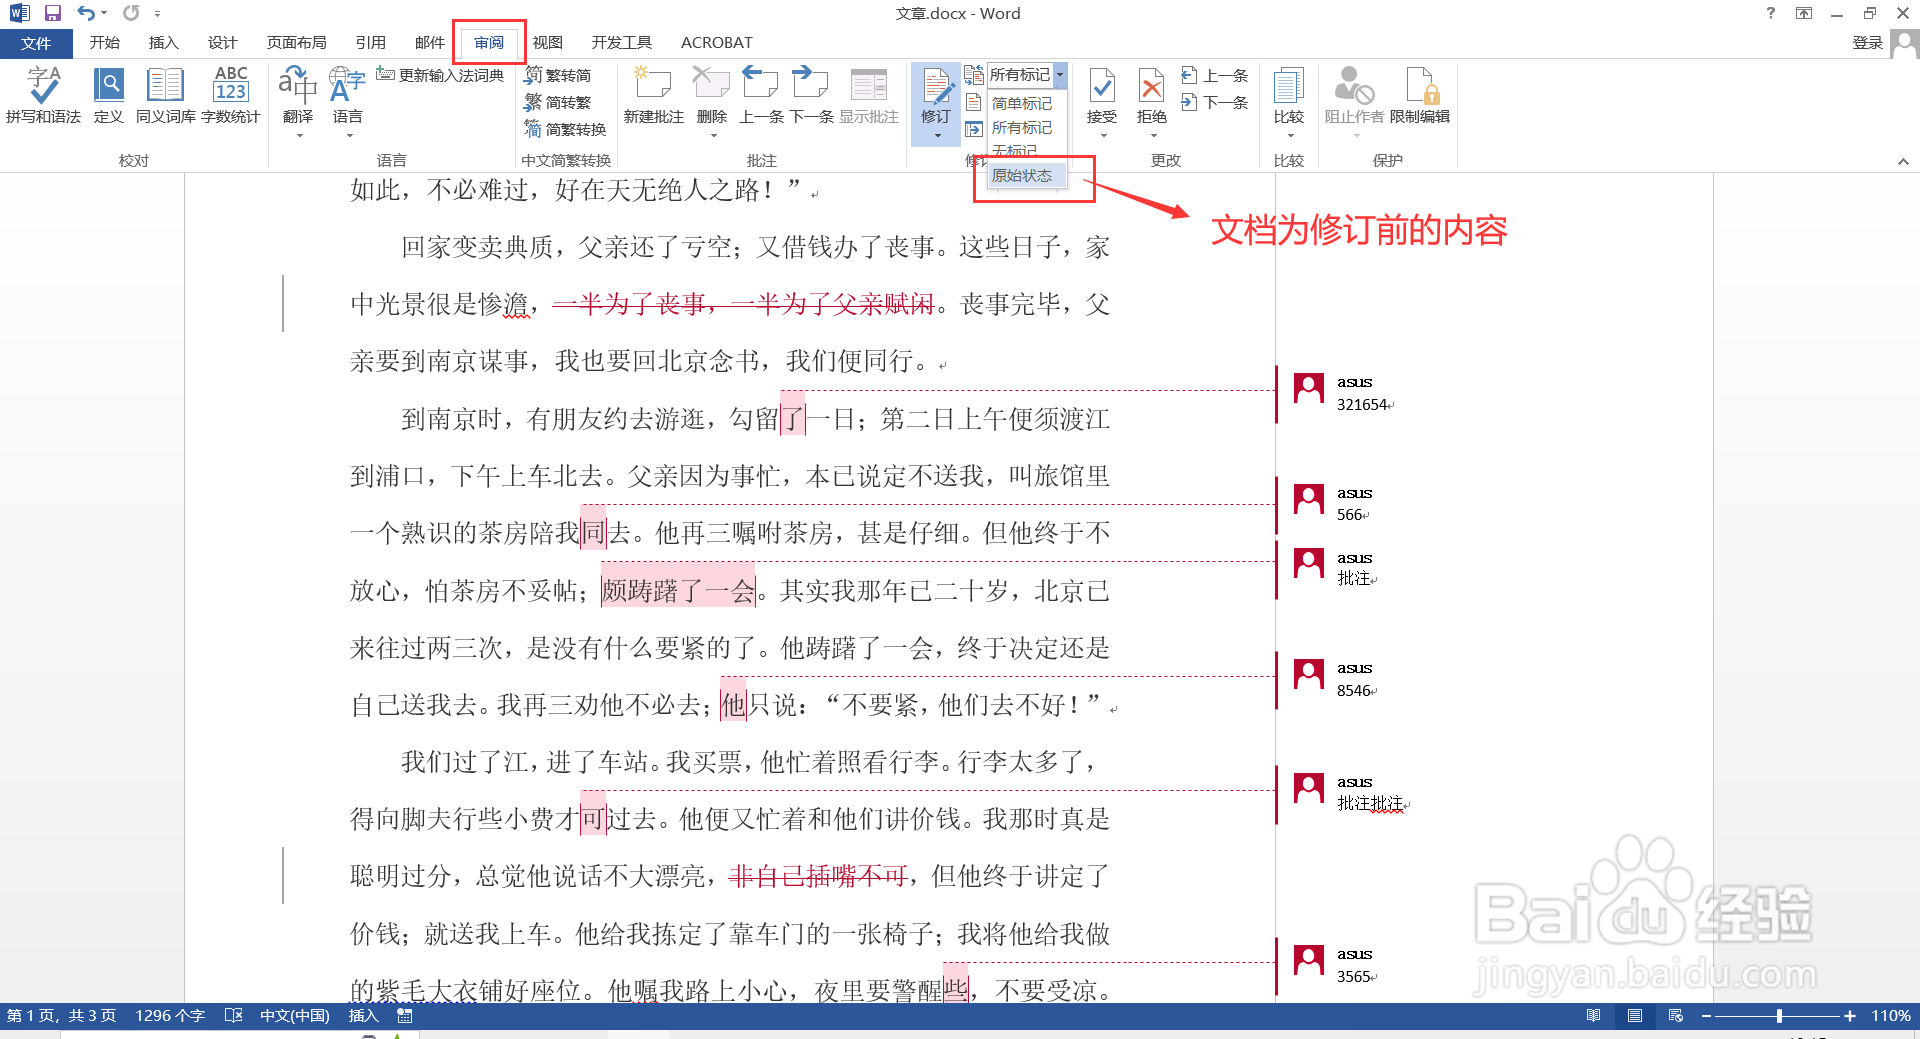Expand the Reject (拒绝) dropdown arrow
Image resolution: width=1920 pixels, height=1039 pixels.
coord(1152,135)
